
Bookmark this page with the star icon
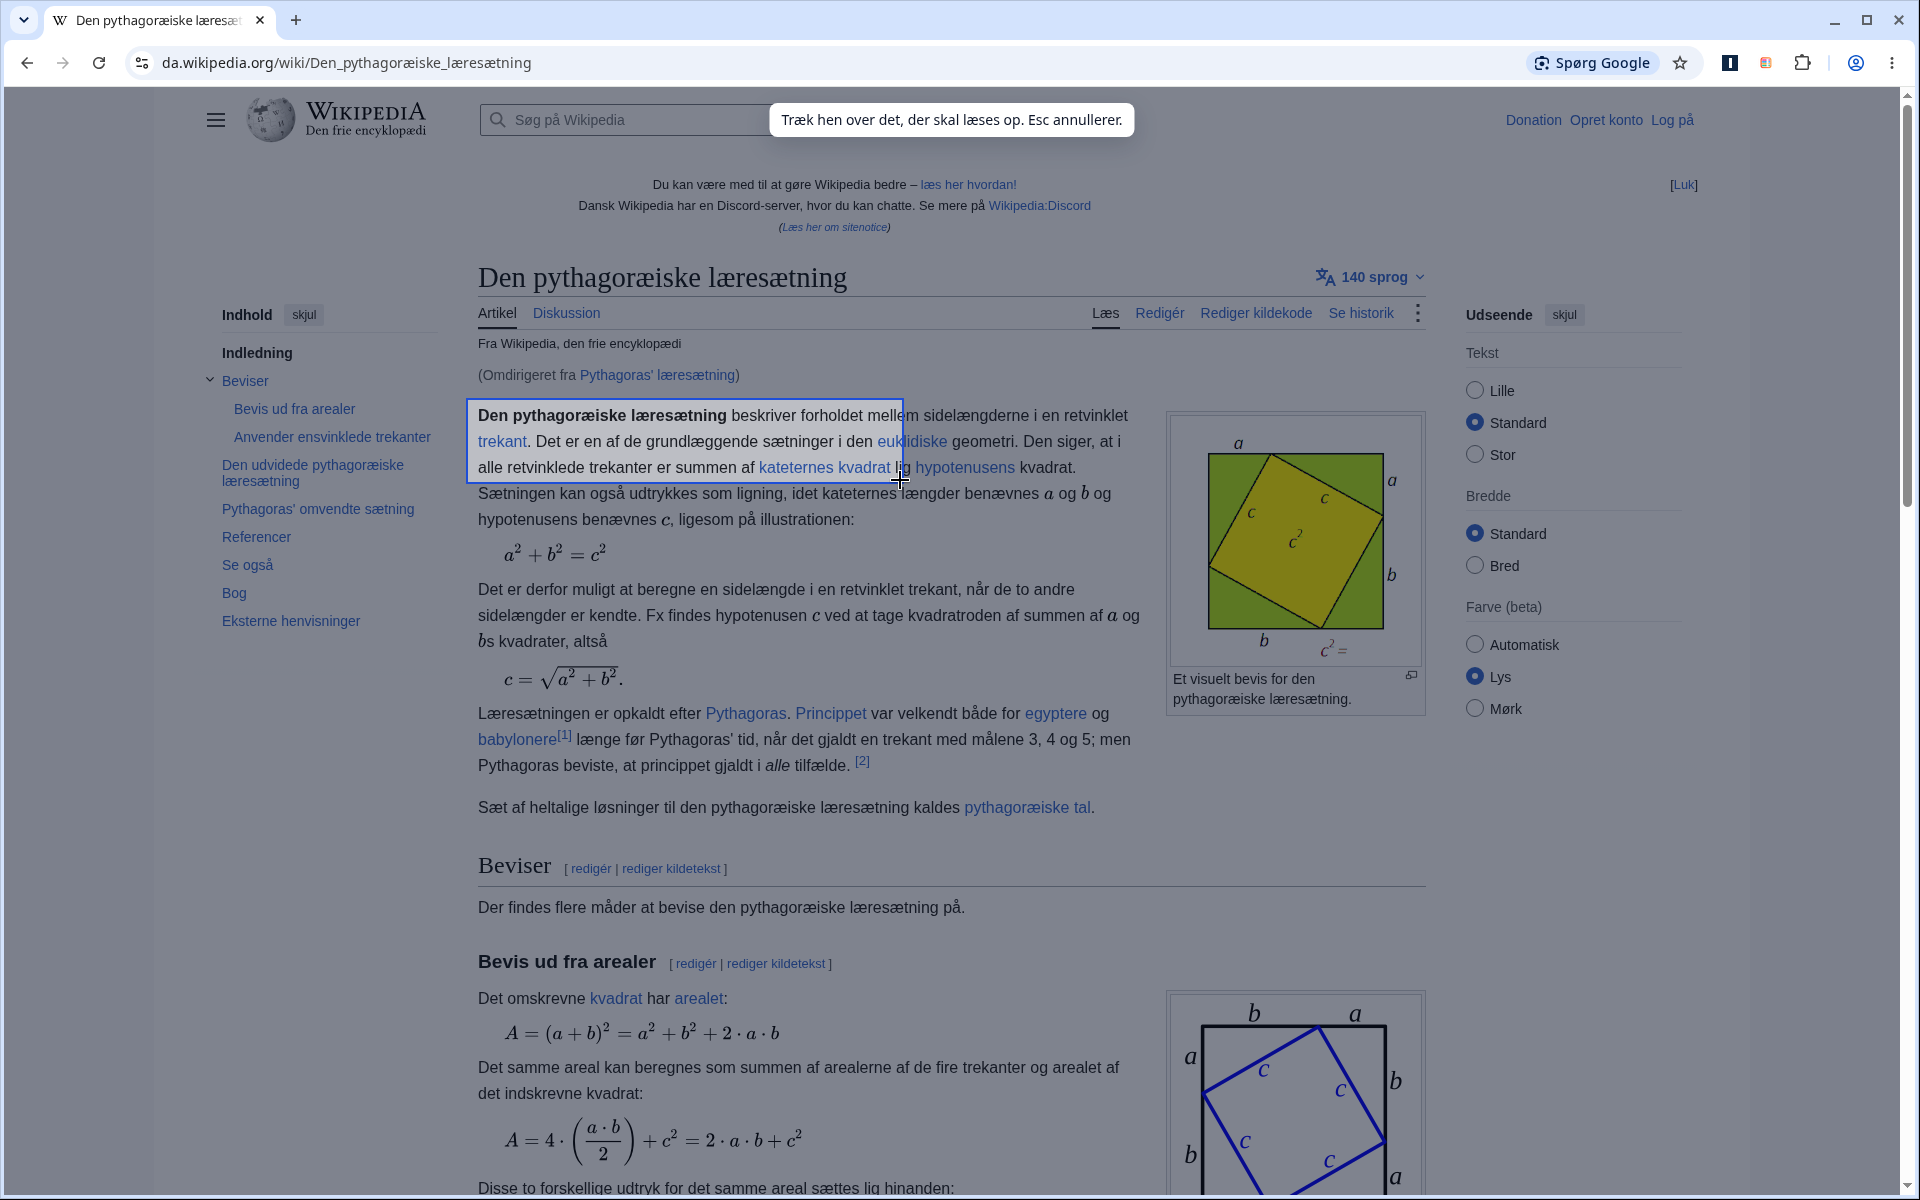(1680, 63)
